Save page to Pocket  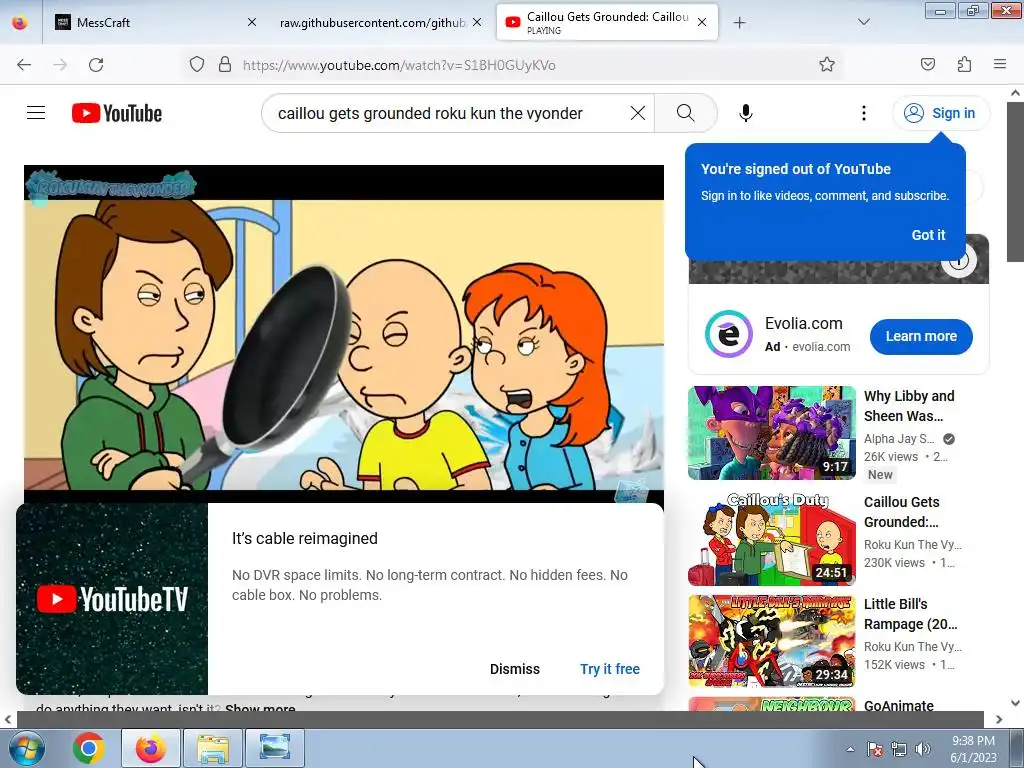[x=927, y=65]
